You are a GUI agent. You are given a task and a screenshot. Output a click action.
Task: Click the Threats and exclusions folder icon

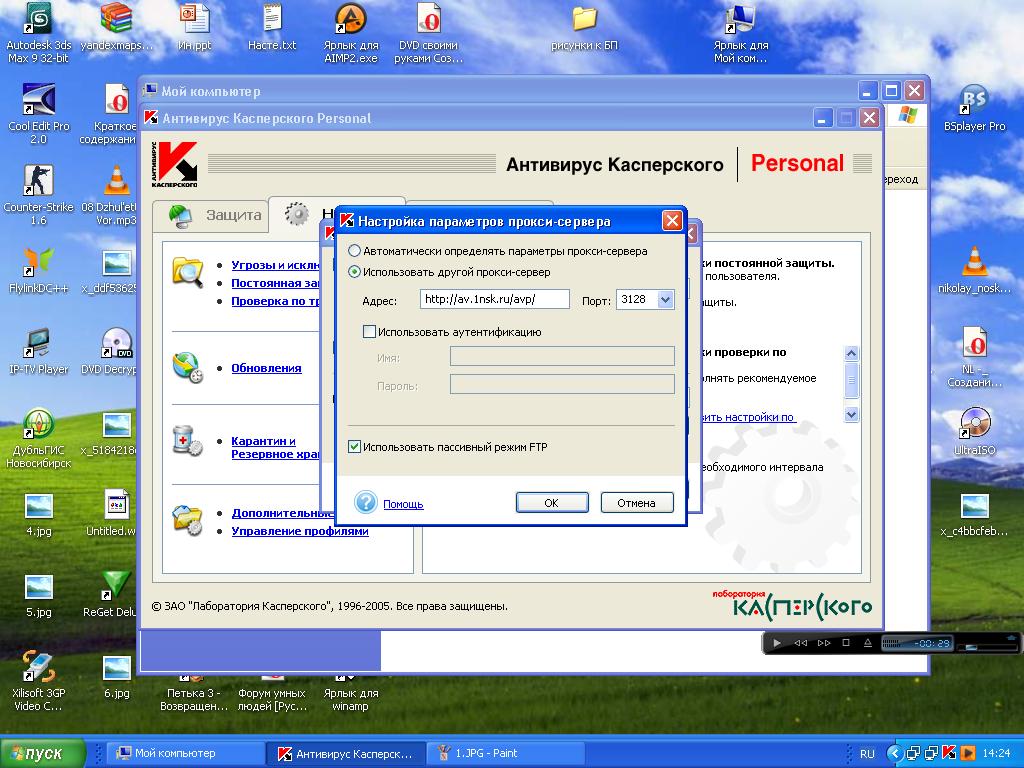pyautogui.click(x=188, y=272)
